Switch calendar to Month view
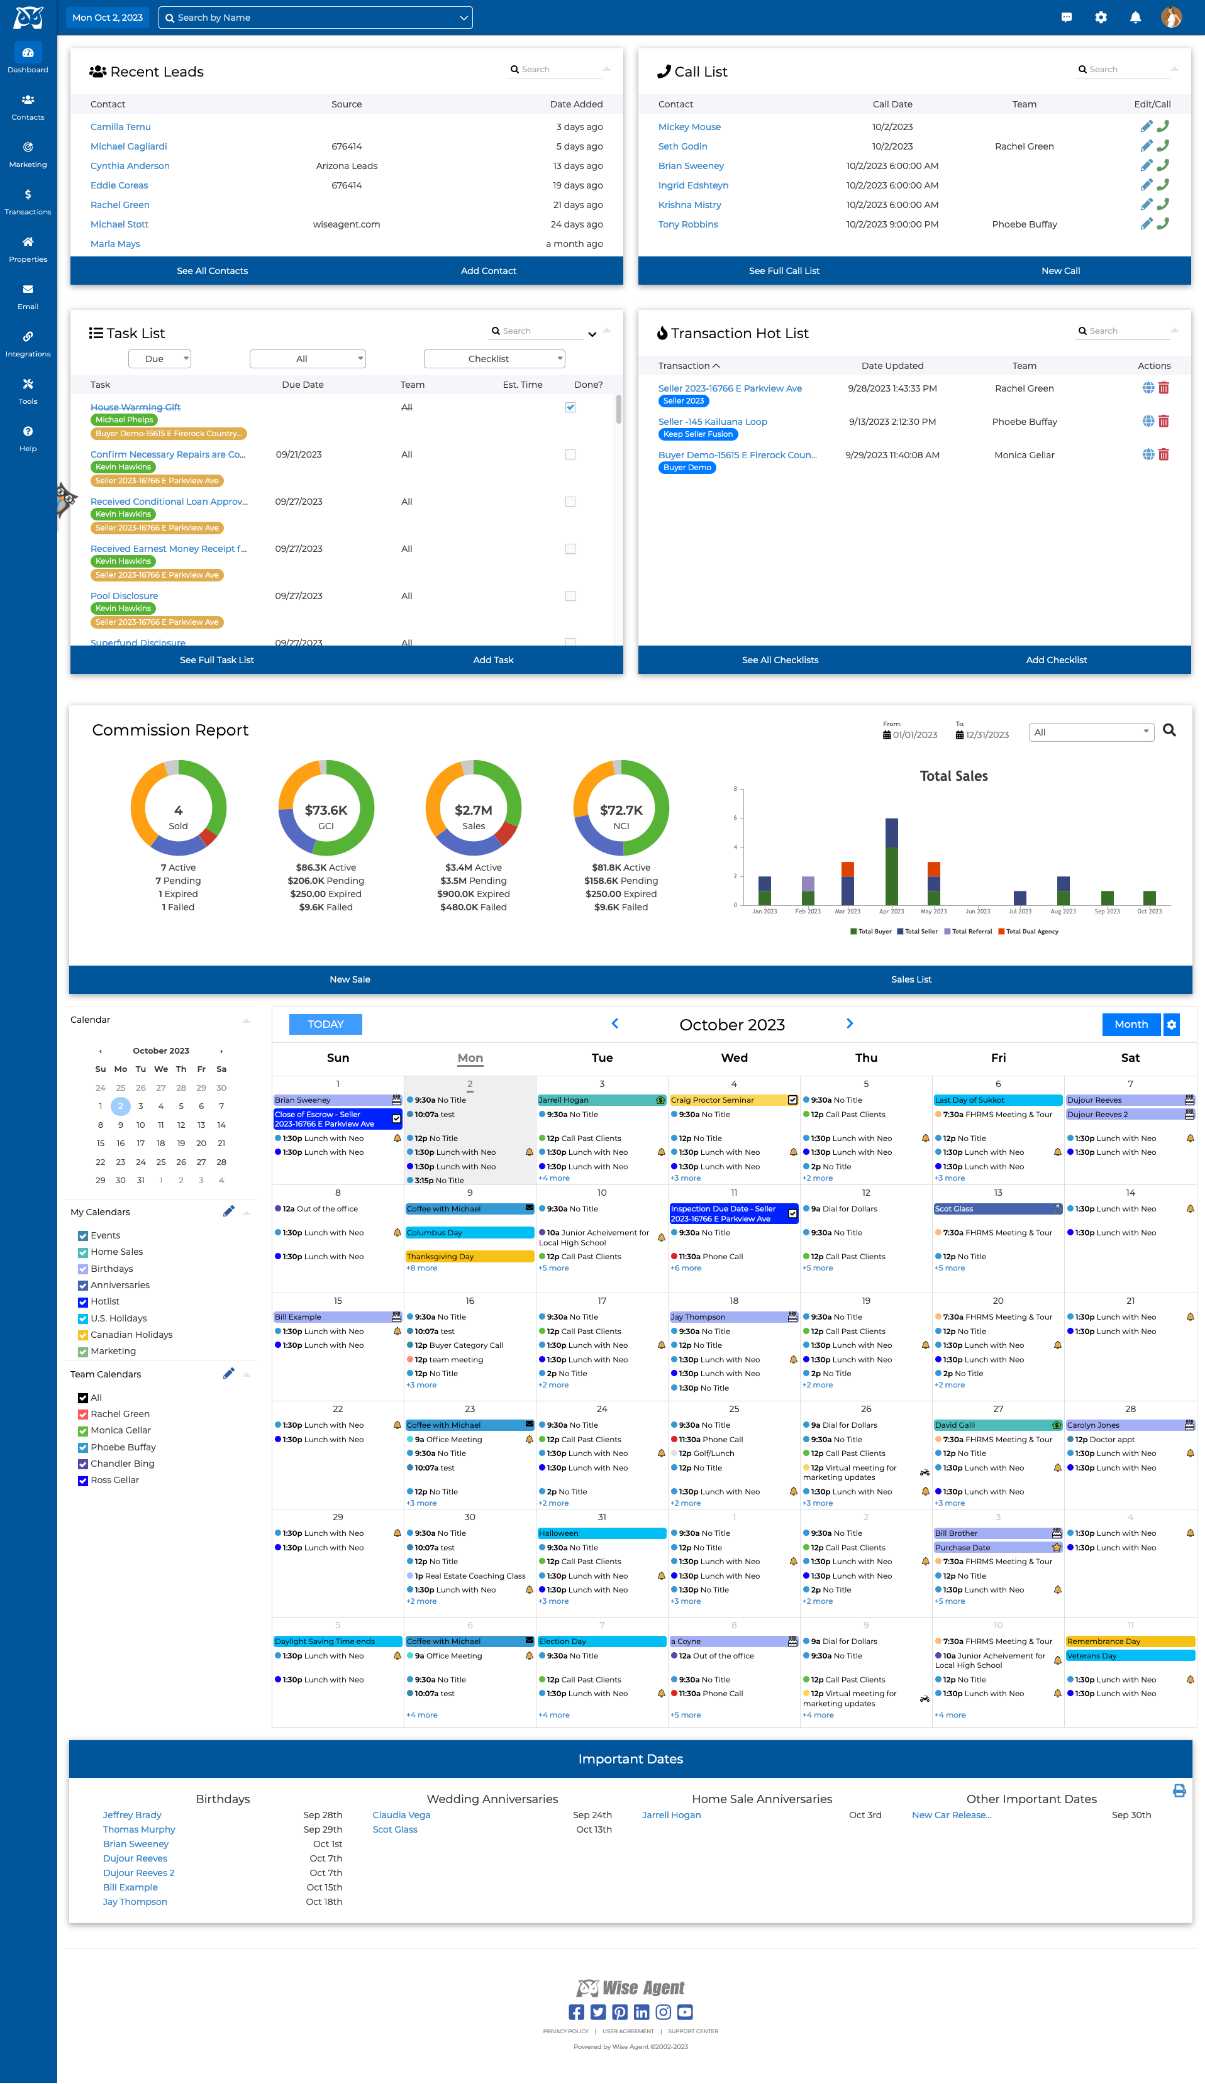Screen dimensions: 1205x2084 coord(1130,1024)
